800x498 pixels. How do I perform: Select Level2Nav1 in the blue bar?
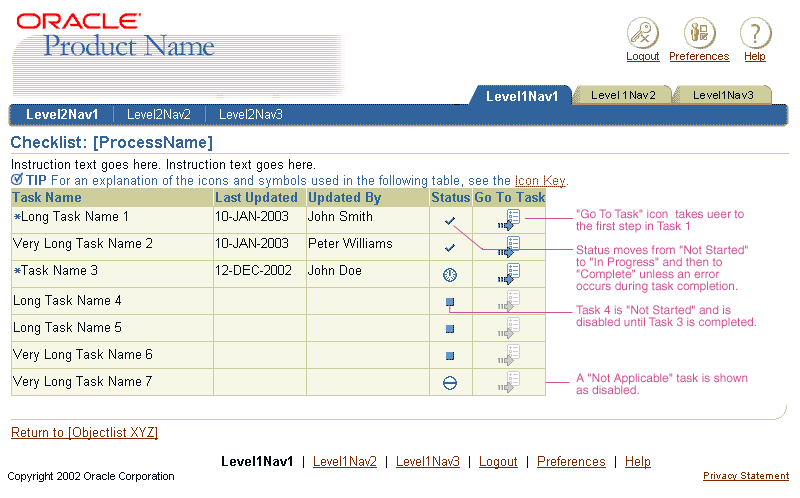coord(62,114)
